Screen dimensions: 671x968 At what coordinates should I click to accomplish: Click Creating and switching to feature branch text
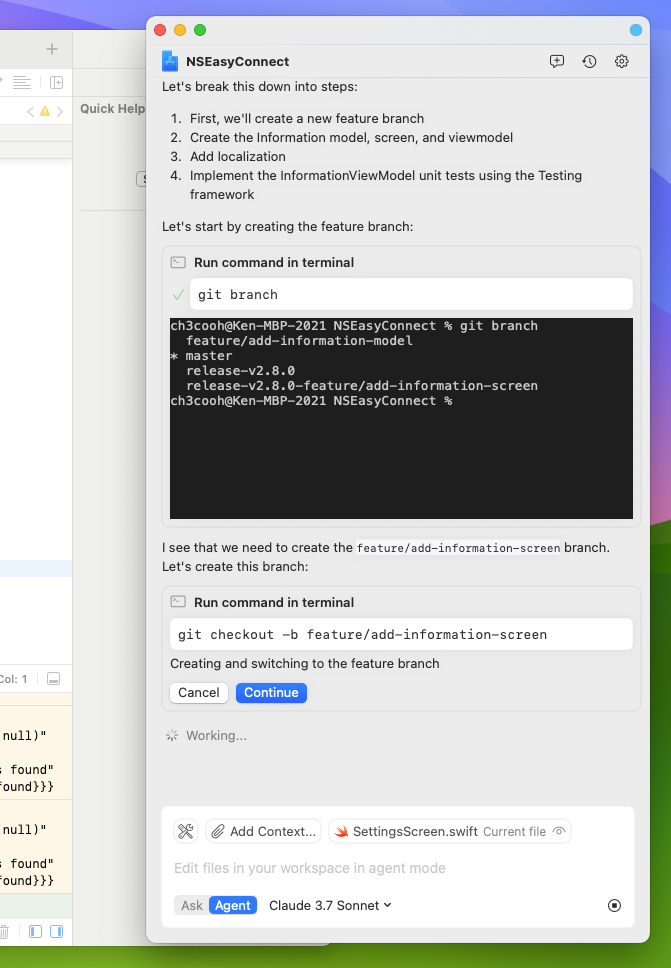(305, 664)
